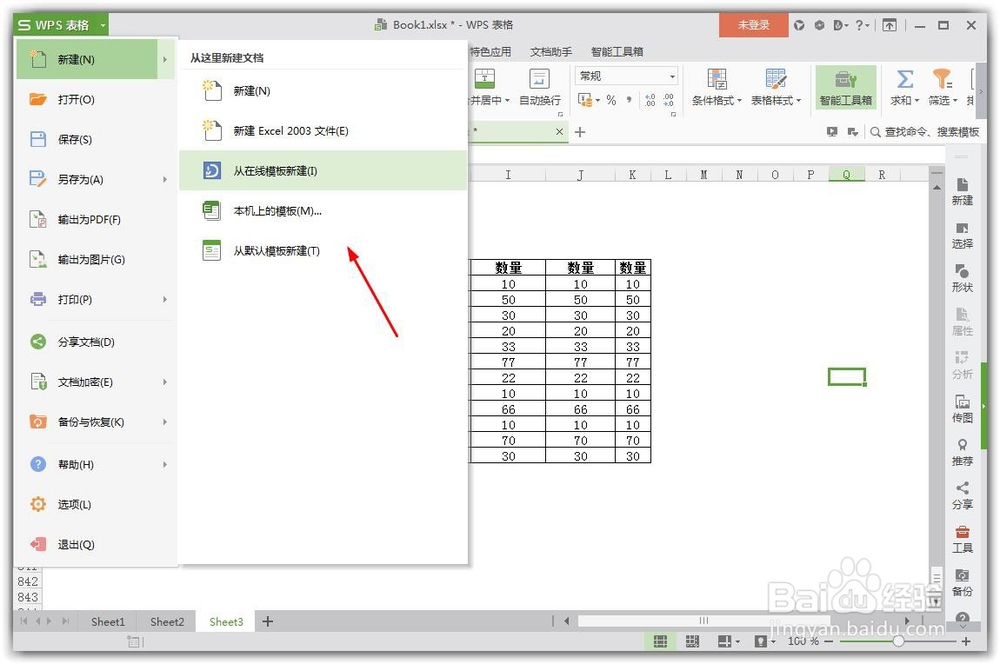
Task: Close the current document tab
Action: pyautogui.click(x=559, y=132)
